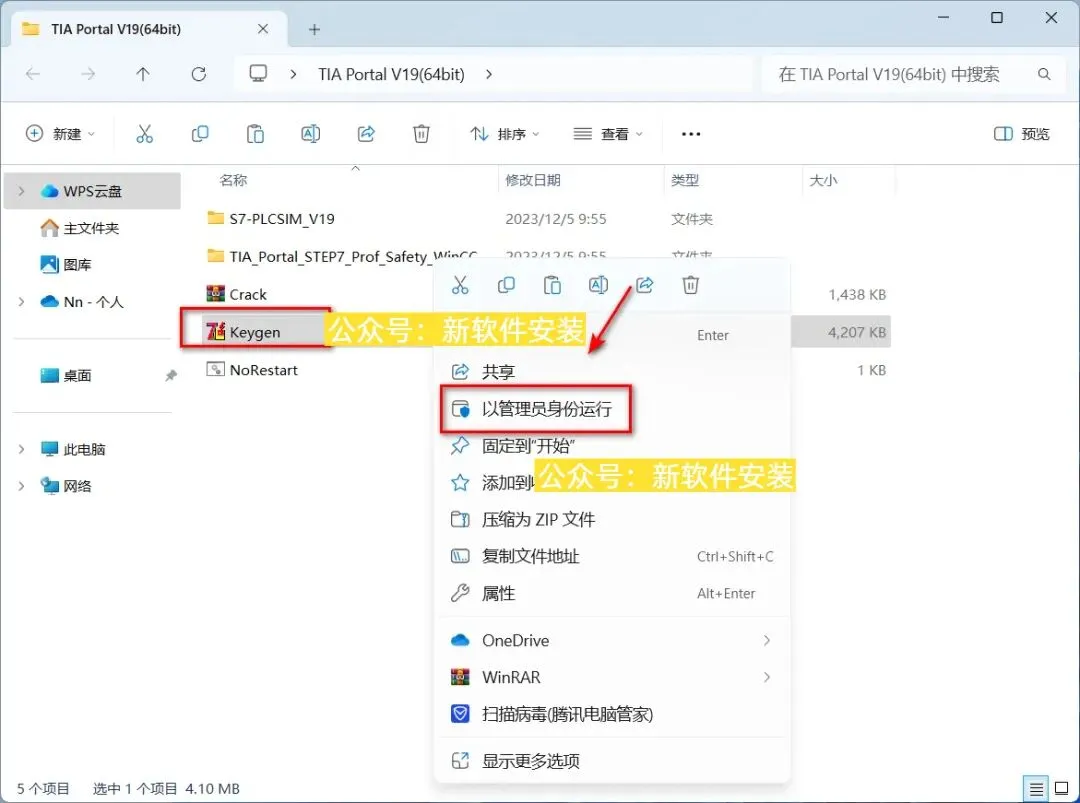Click Share icon in context menu top row
Image resolution: width=1080 pixels, height=803 pixels.
645,285
